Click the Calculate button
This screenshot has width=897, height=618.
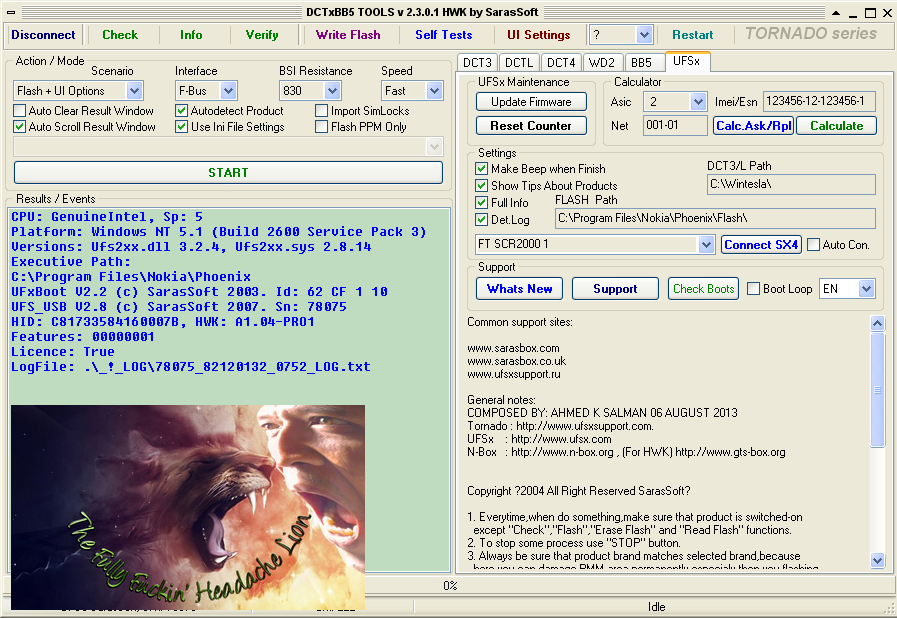click(836, 125)
